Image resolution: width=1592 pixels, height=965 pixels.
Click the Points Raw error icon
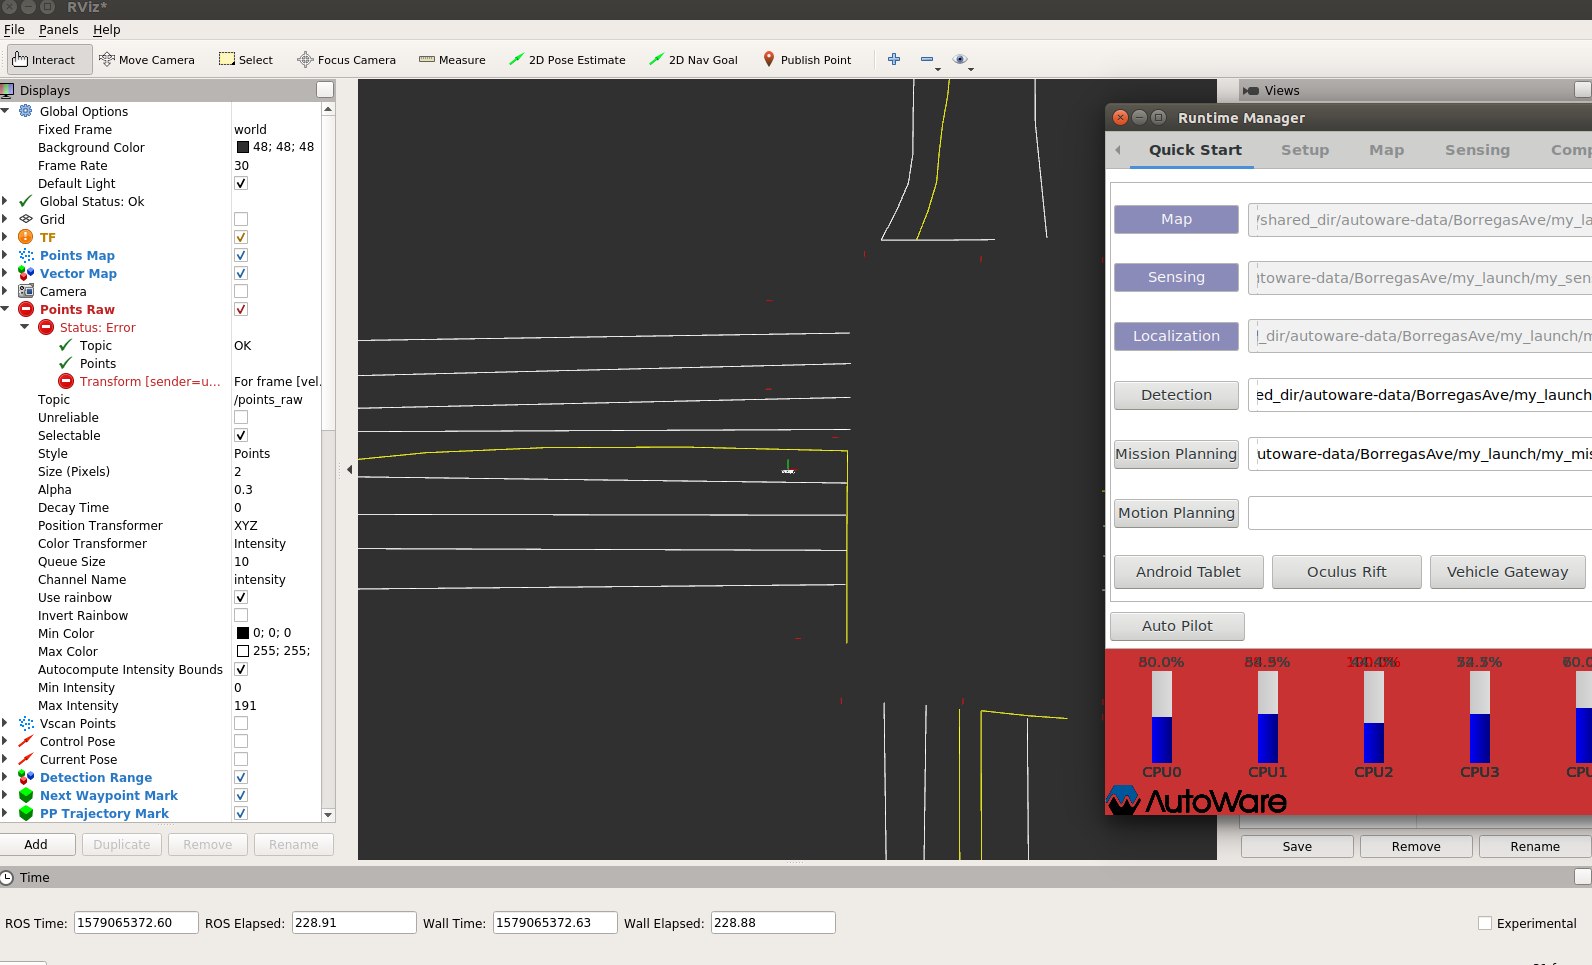26,309
